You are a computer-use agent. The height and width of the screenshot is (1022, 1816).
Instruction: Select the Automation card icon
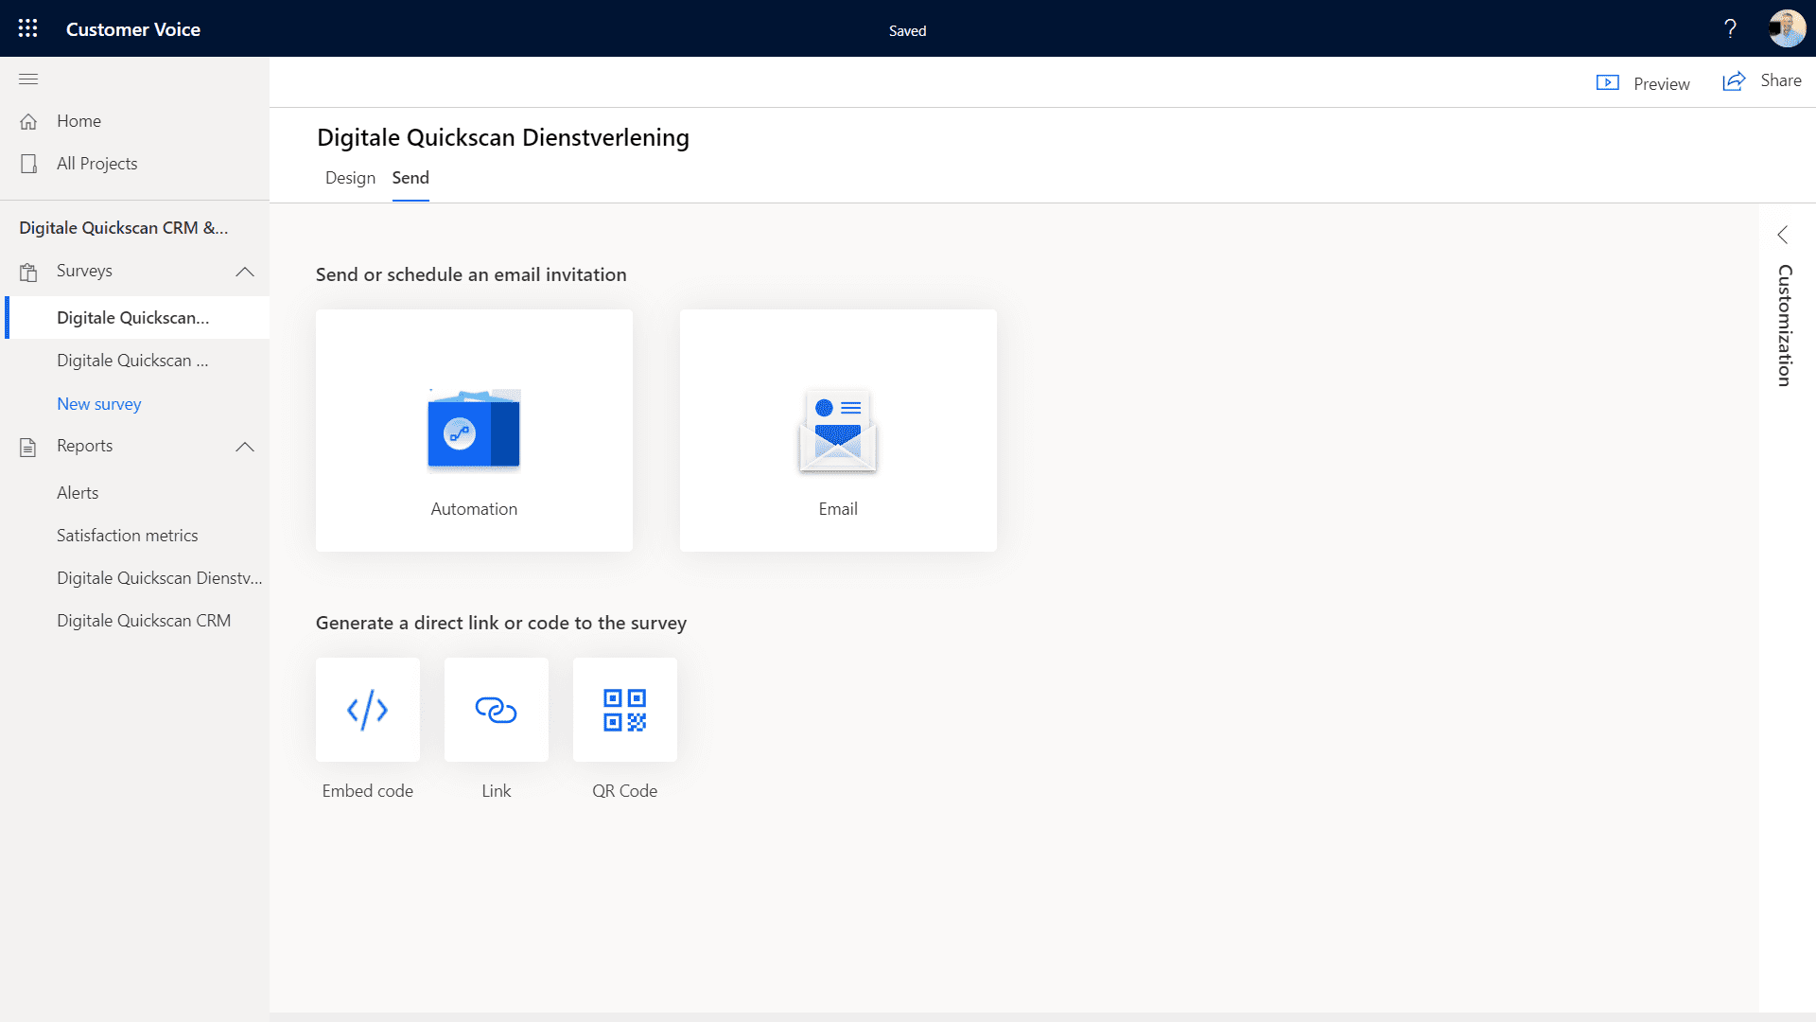click(474, 429)
